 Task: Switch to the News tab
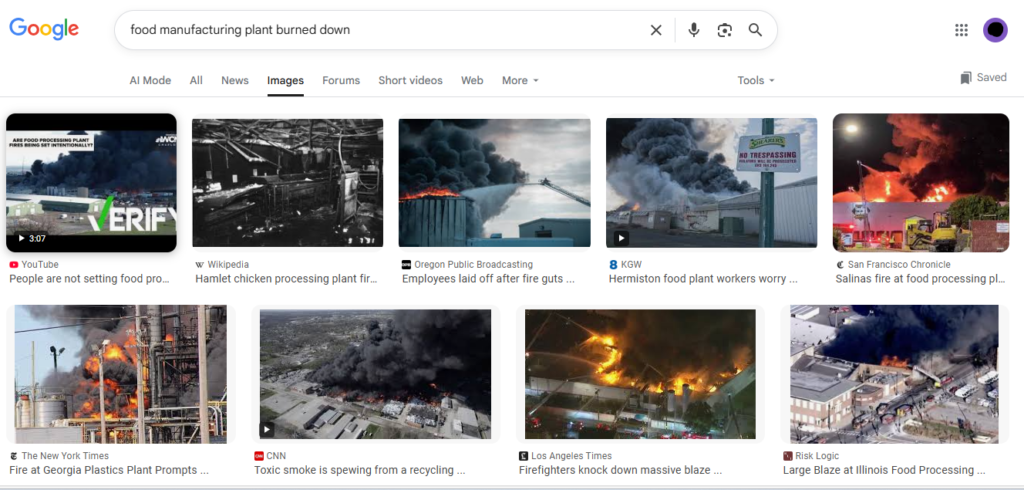coord(235,81)
